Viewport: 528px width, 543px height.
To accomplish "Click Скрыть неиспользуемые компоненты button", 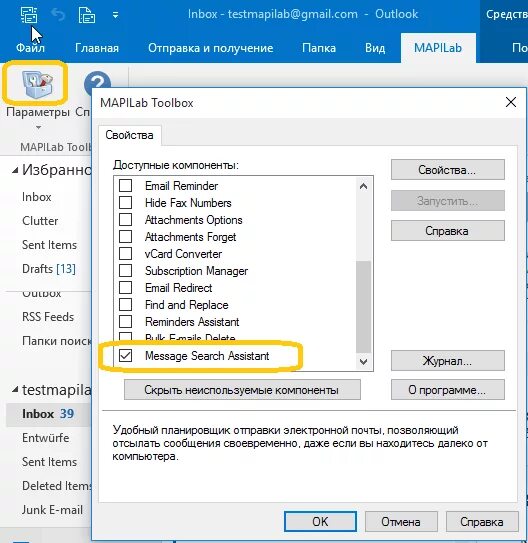I will tap(242, 390).
